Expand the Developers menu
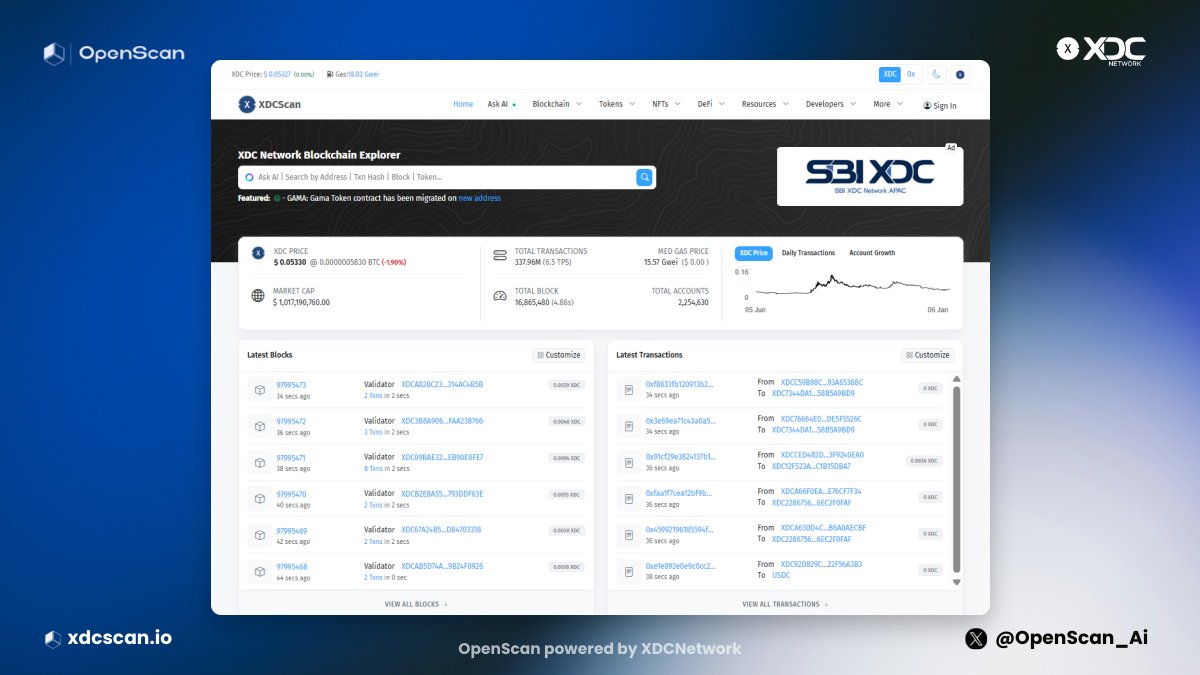The height and width of the screenshot is (675, 1200). [x=830, y=104]
